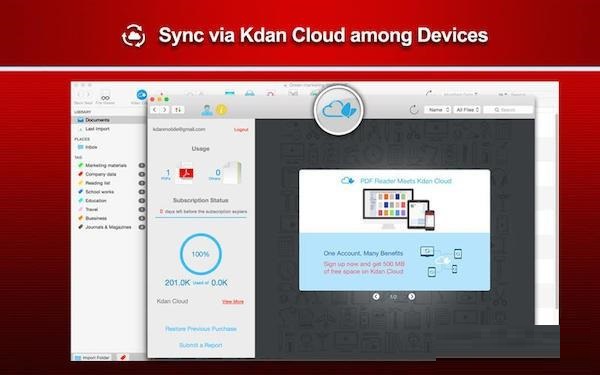Click the Search field in Kdan Cloud window
The width and height of the screenshot is (600, 375).
pyautogui.click(x=508, y=110)
